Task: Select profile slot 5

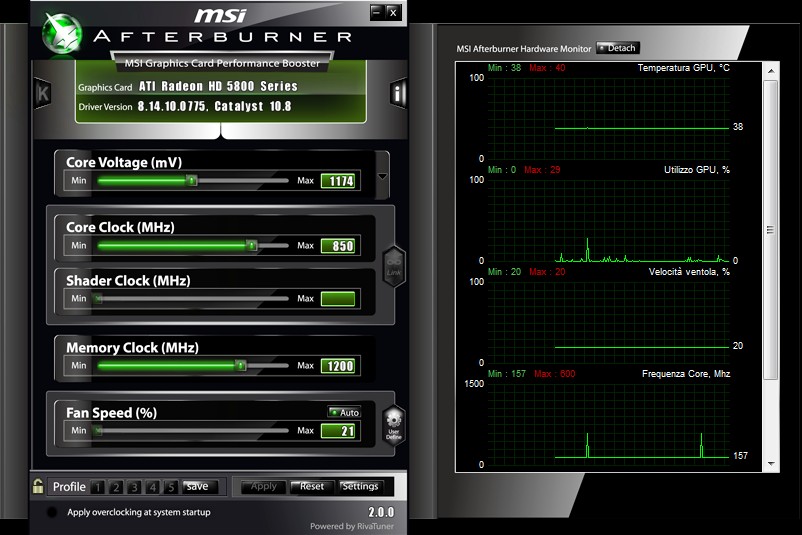Action: click(171, 487)
